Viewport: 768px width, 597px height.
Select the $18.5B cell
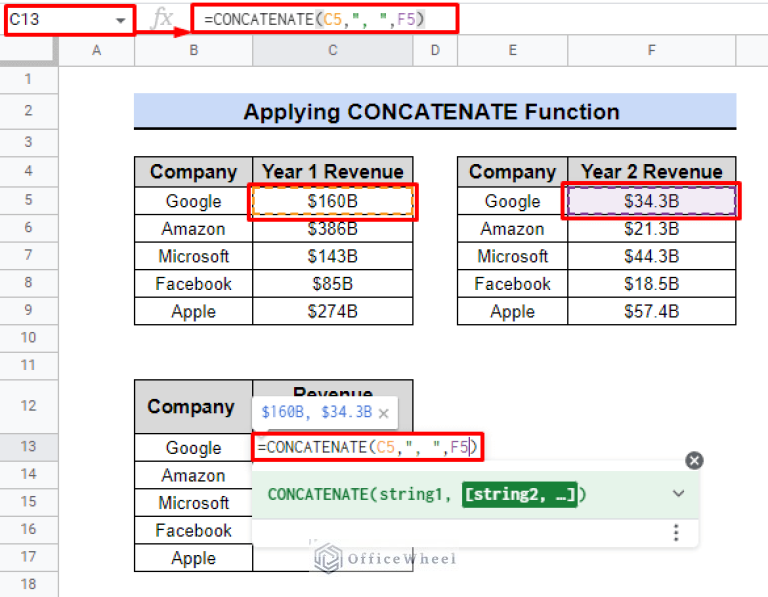click(x=651, y=284)
